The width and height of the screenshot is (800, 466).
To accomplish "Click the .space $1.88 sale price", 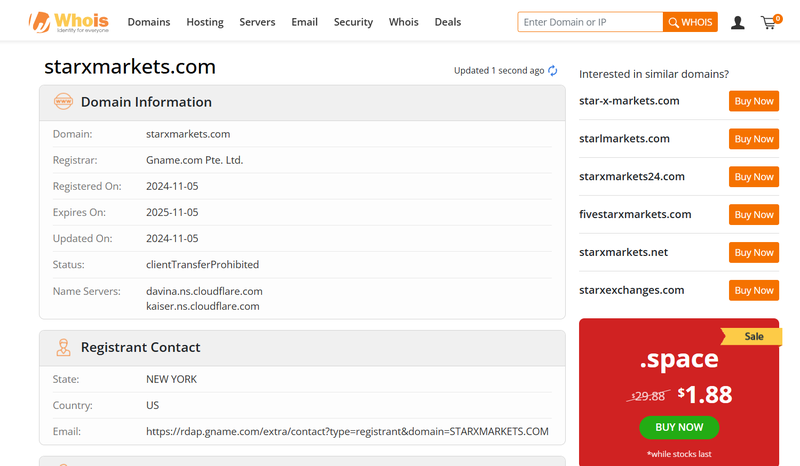I will 705,395.
